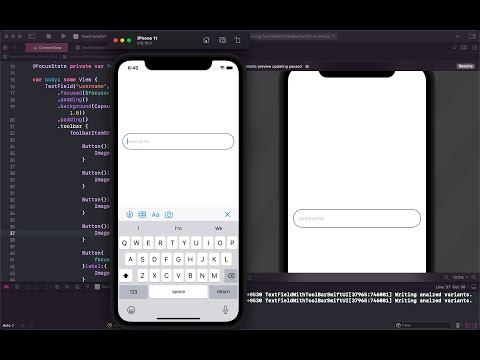This screenshot has height=360, width=480.
Task: Click the .padding() line 18
Action: (x=73, y=99)
